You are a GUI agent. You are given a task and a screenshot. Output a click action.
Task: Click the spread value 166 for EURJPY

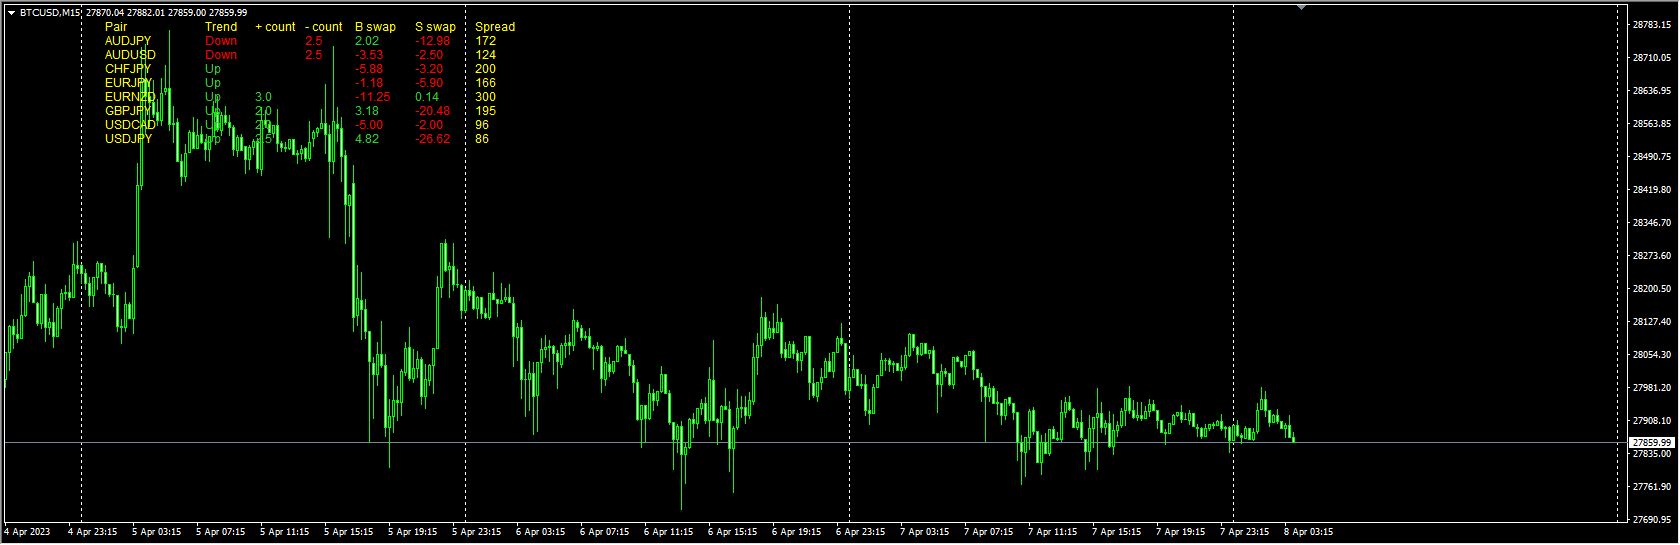click(486, 83)
